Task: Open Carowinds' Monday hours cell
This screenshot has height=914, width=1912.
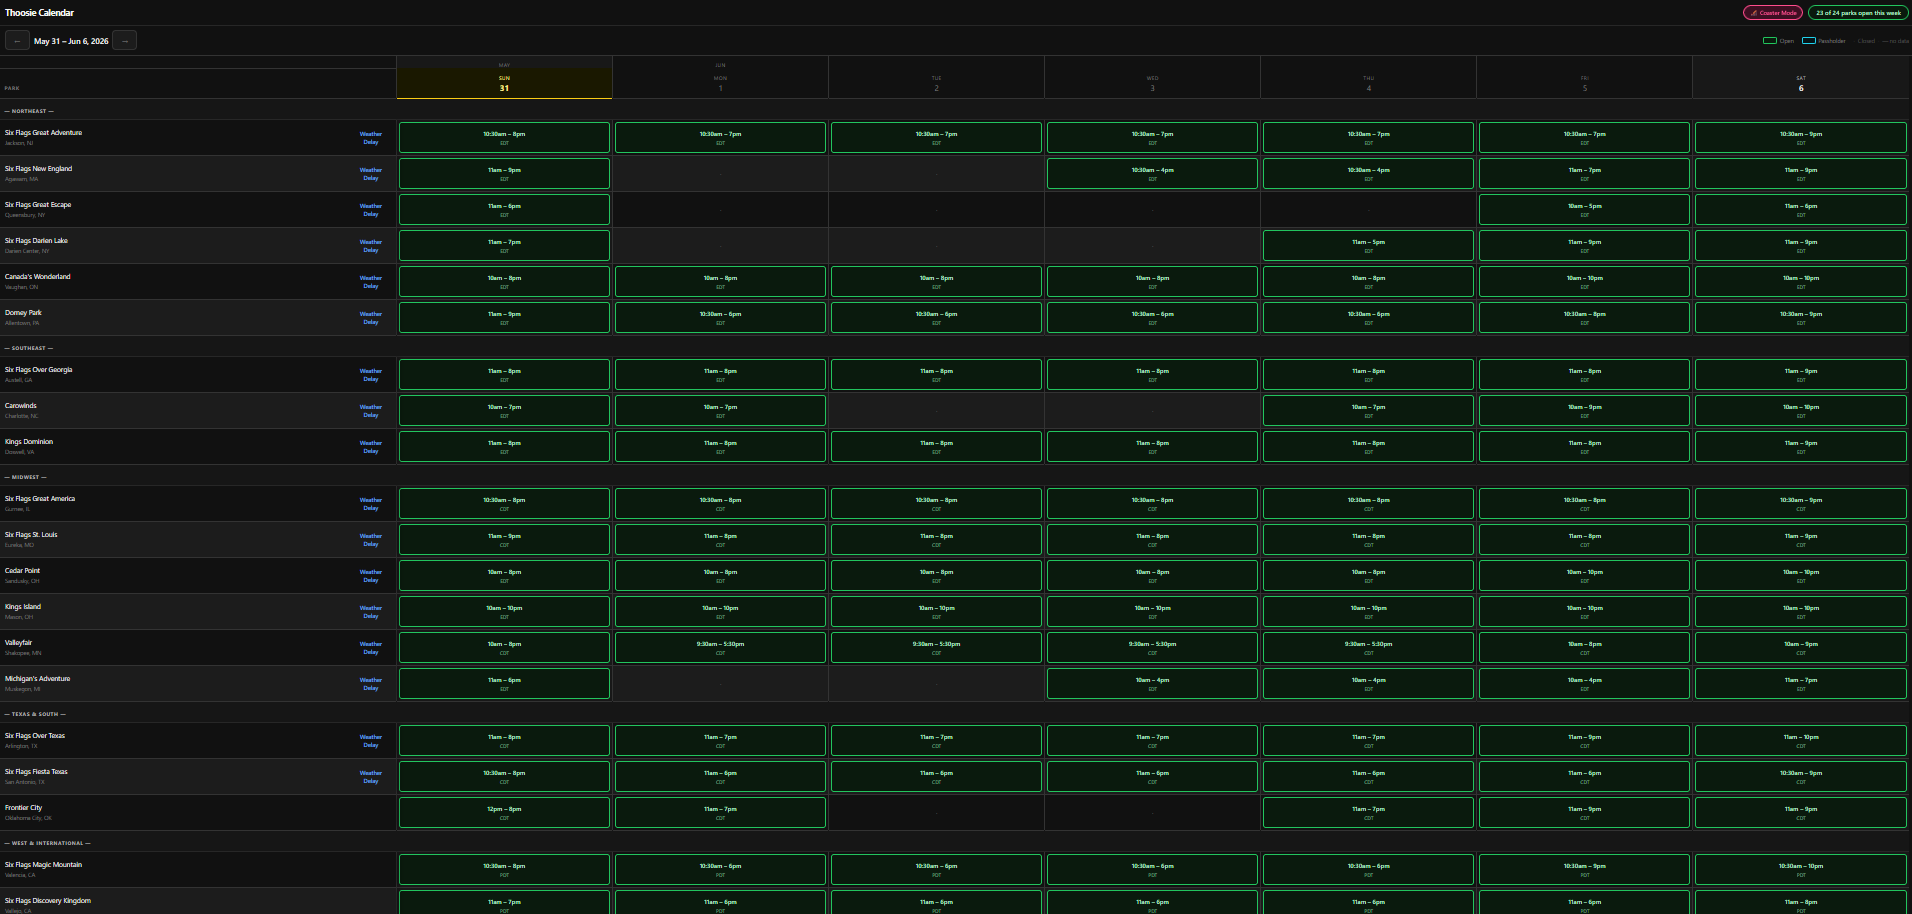Action: tap(720, 411)
